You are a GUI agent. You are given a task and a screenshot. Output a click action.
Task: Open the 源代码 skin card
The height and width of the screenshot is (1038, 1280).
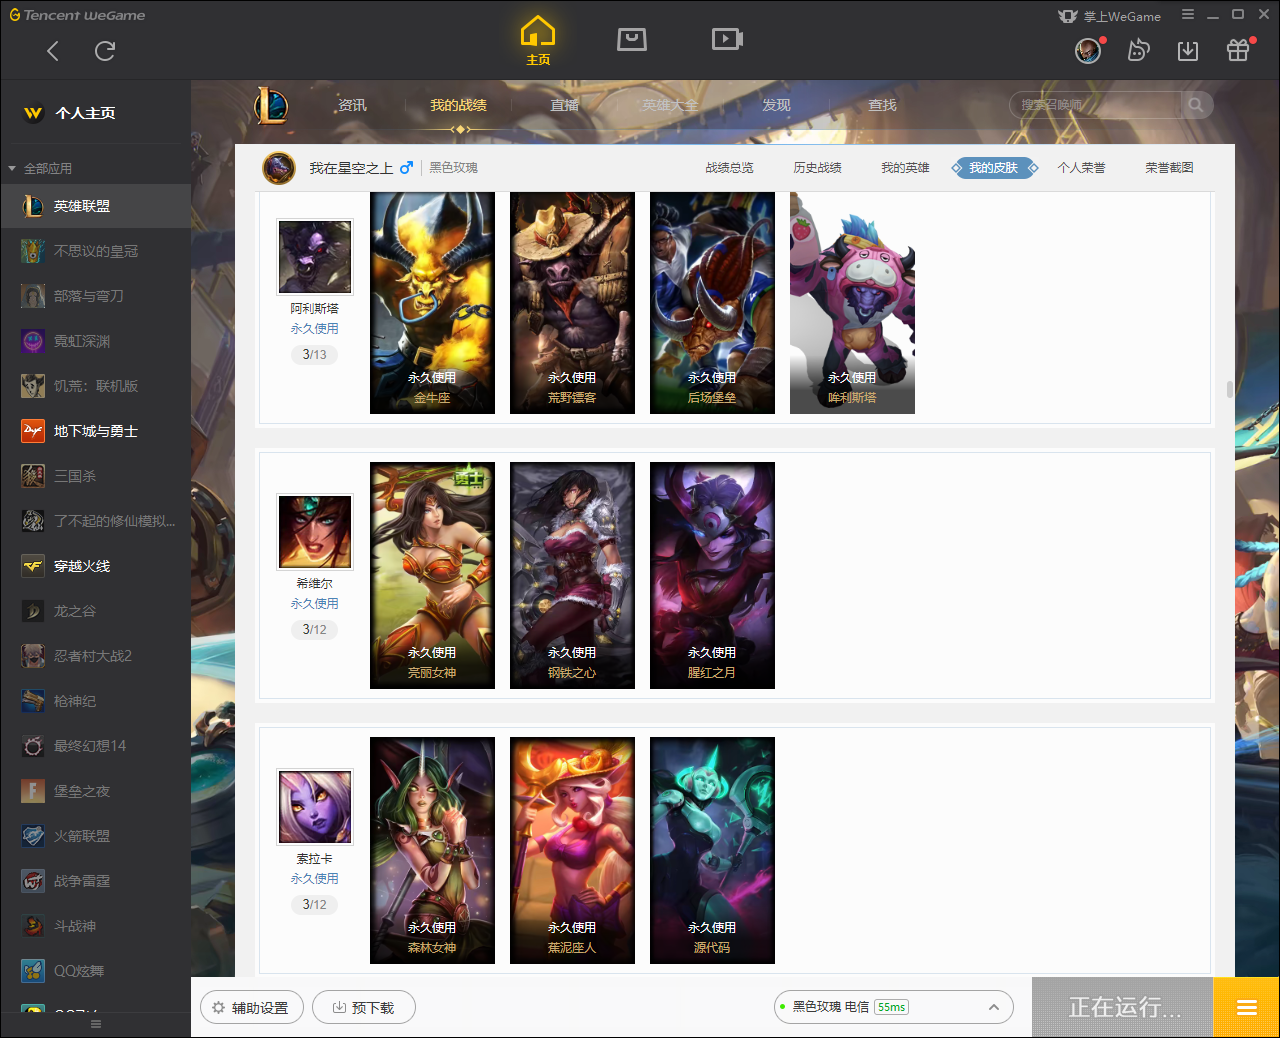712,850
